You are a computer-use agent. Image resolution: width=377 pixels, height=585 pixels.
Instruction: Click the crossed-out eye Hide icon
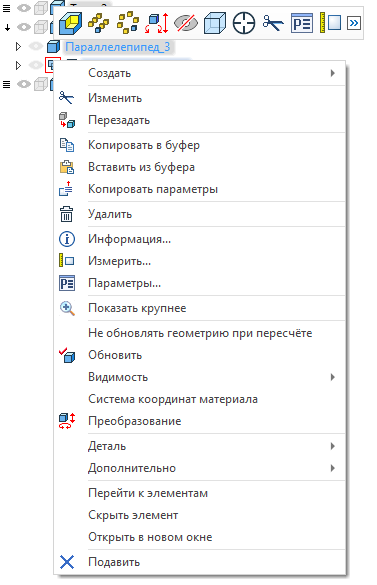pos(186,23)
